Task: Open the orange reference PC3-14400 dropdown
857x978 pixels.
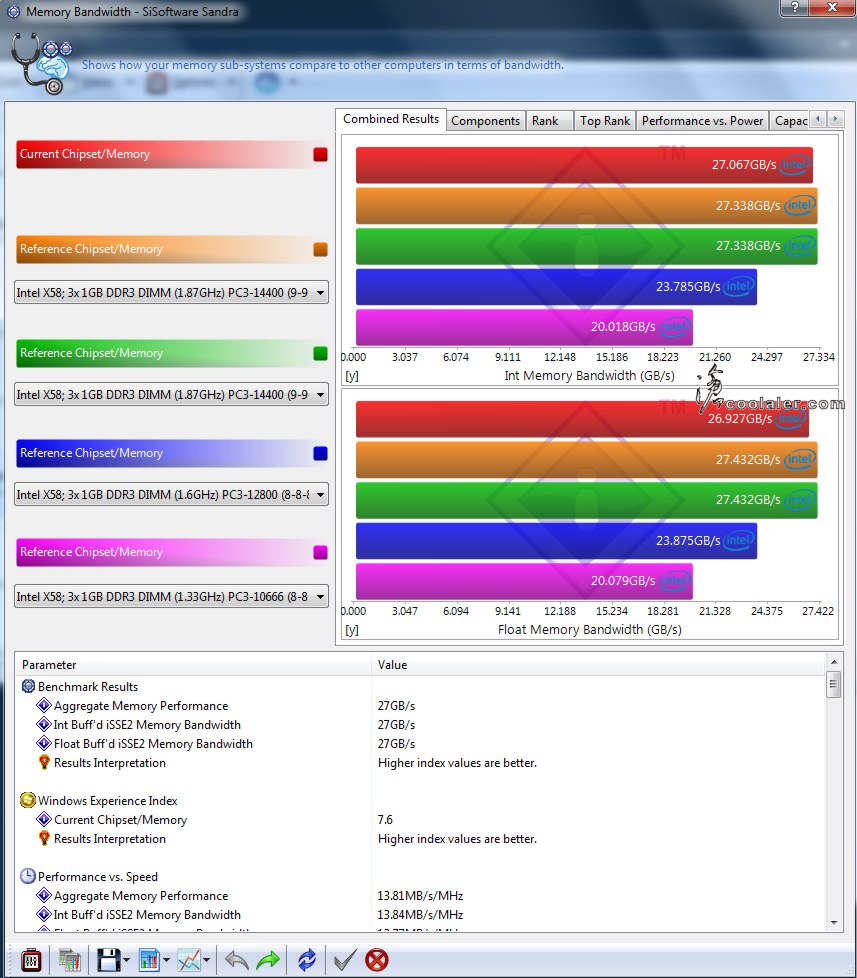Action: pyautogui.click(x=171, y=293)
